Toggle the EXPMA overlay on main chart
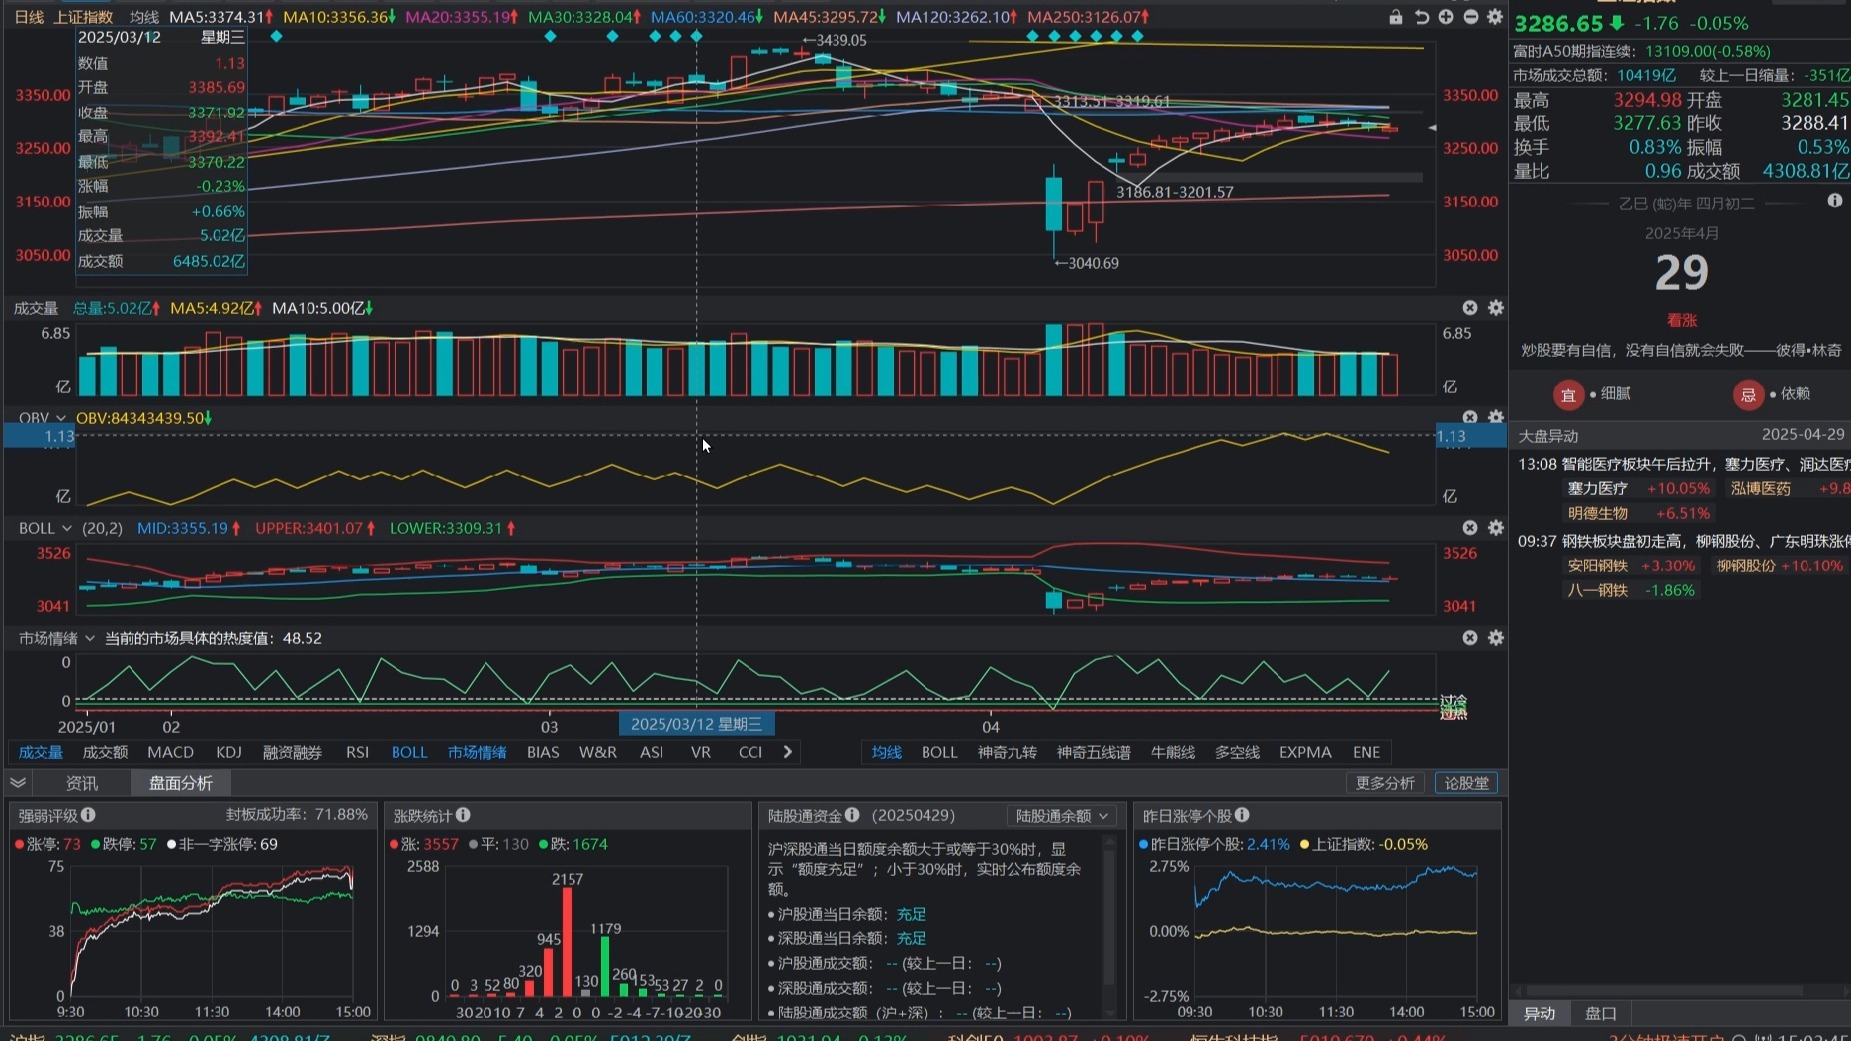Image resolution: width=1851 pixels, height=1041 pixels. (x=1304, y=752)
